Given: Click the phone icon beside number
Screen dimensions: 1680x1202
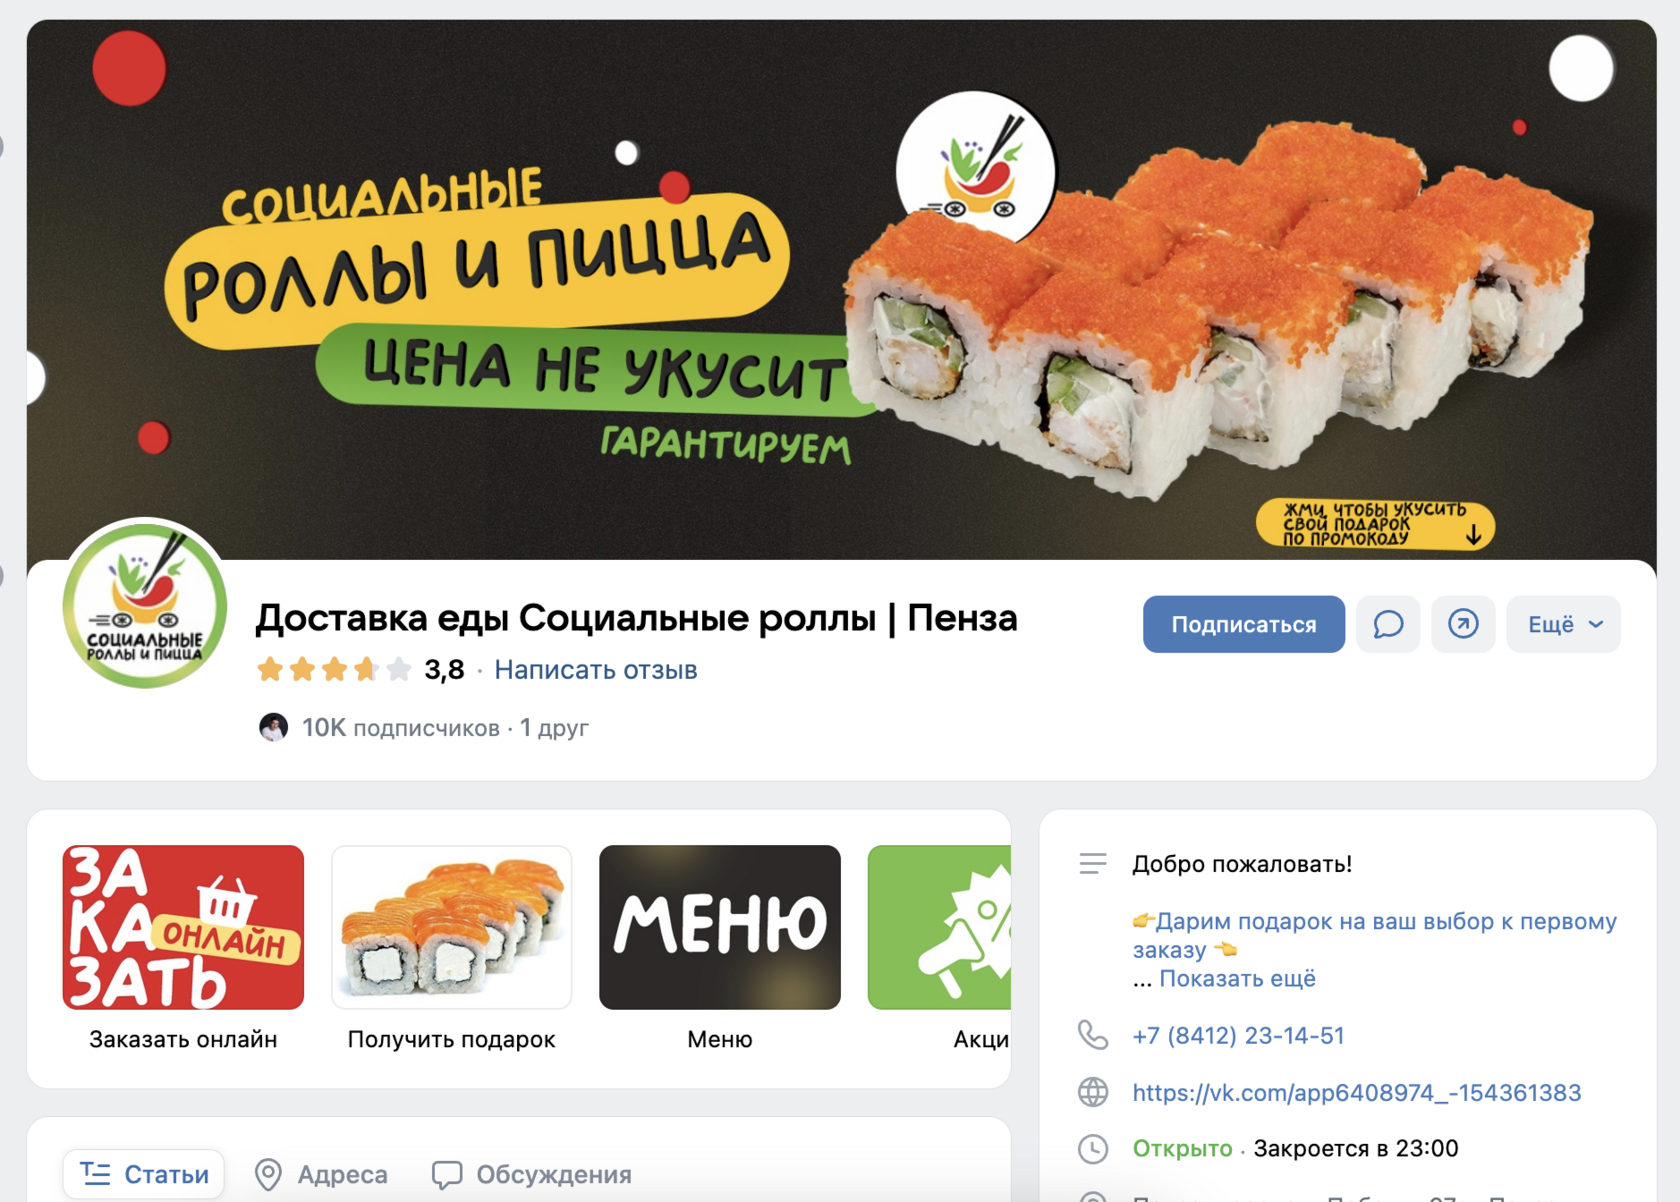Looking at the screenshot, I should pos(1093,1035).
